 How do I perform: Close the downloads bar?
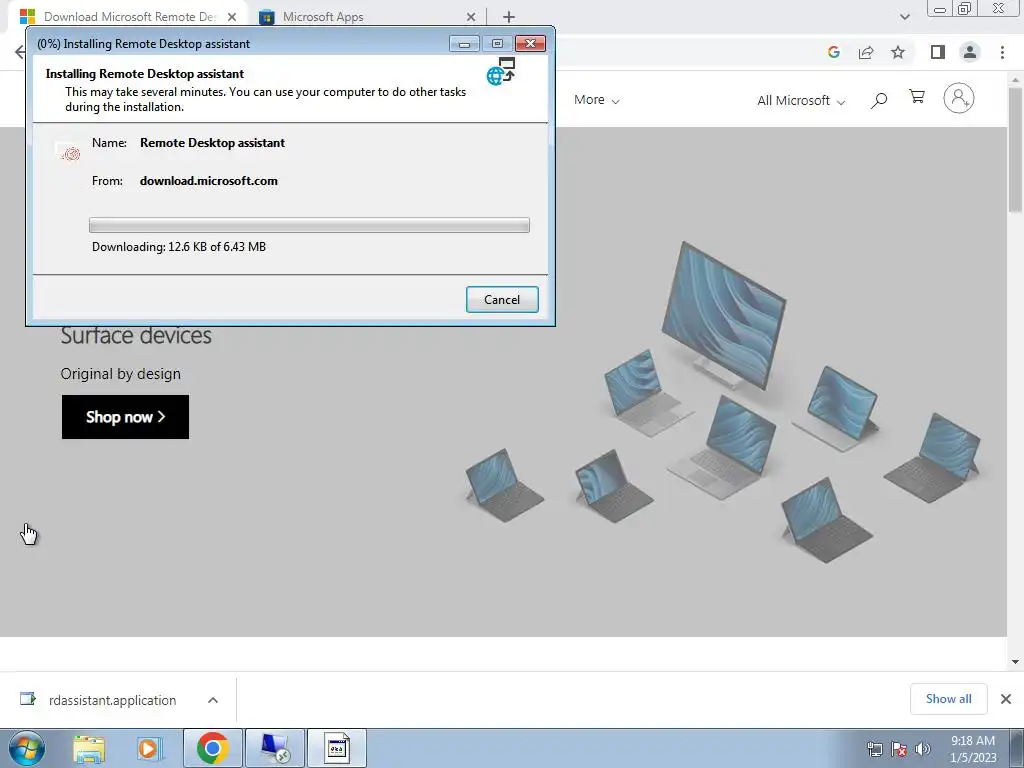(x=1006, y=699)
